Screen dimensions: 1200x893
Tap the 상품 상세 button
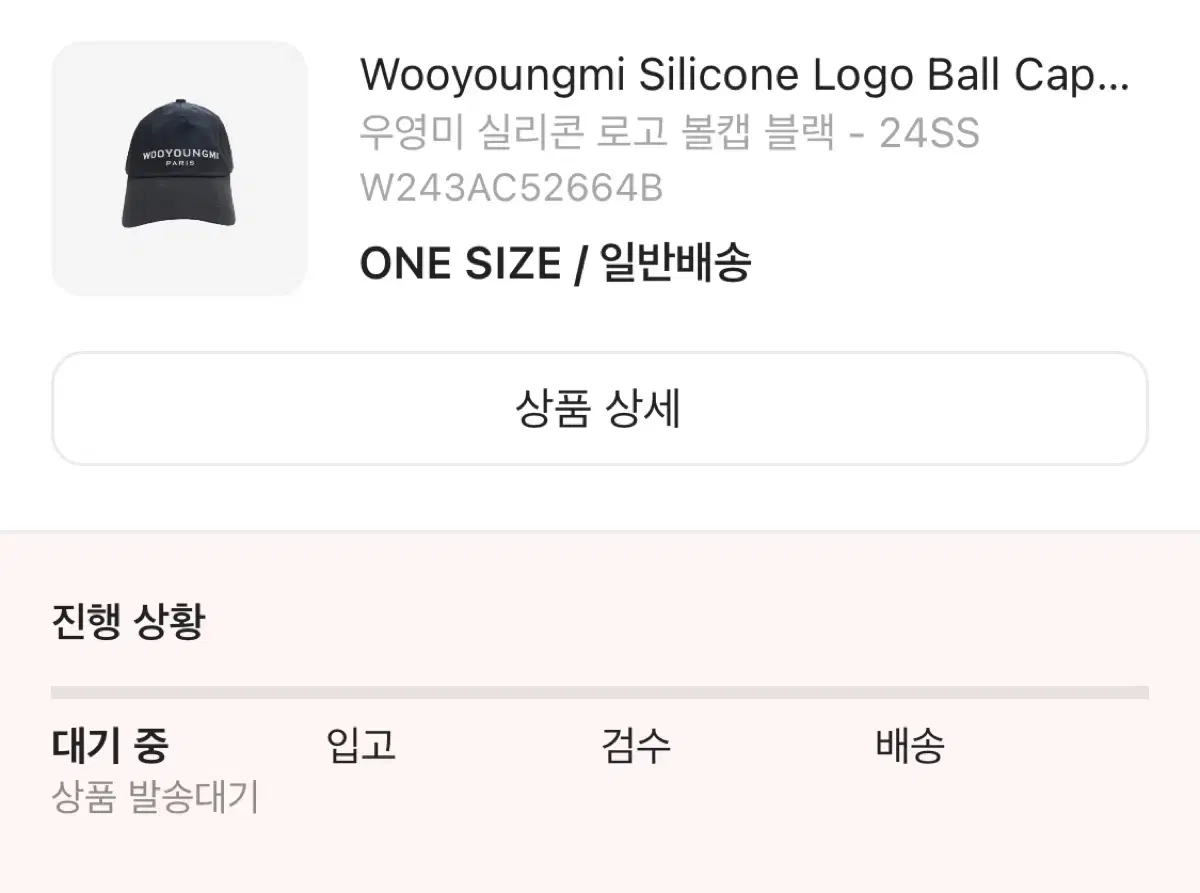click(x=600, y=409)
